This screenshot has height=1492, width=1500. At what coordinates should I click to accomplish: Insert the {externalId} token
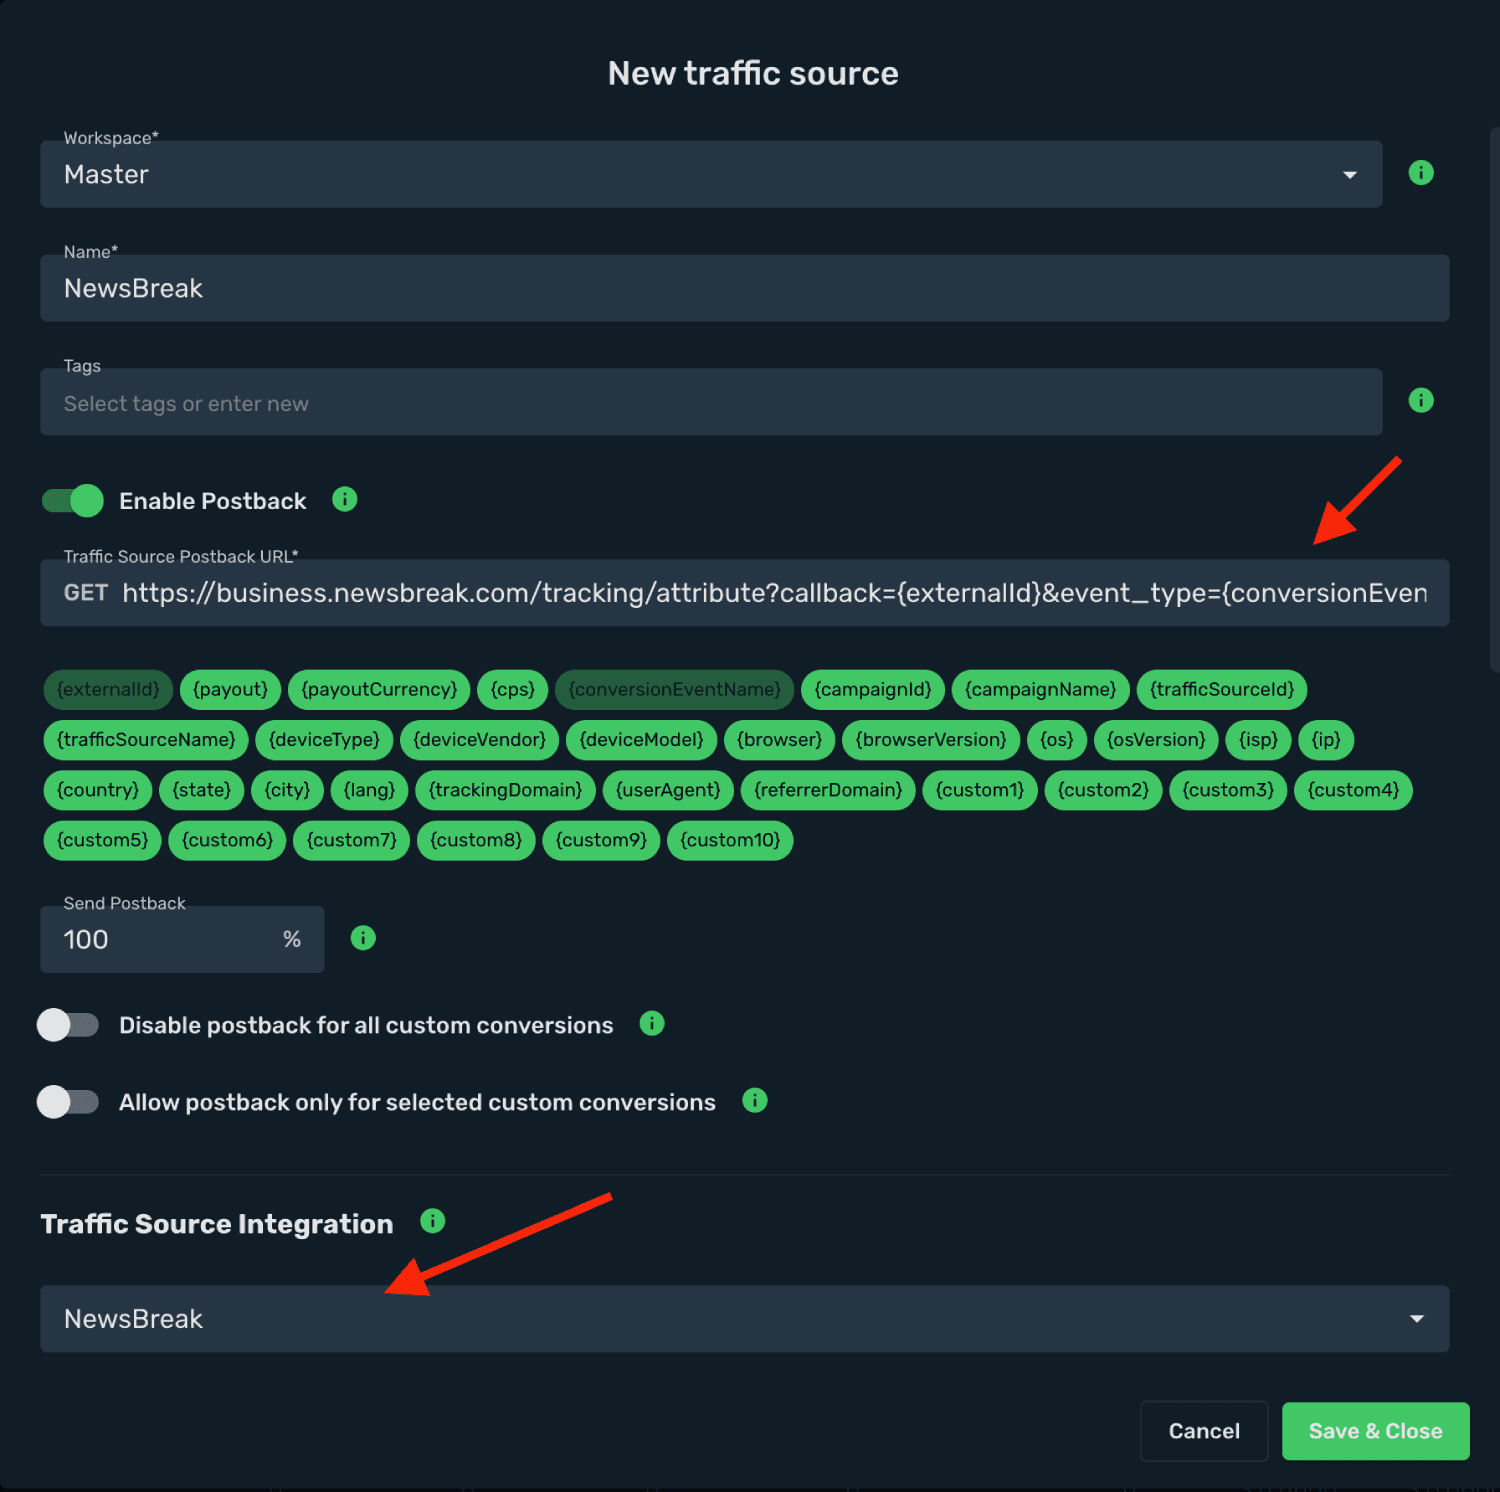pyautogui.click(x=108, y=690)
